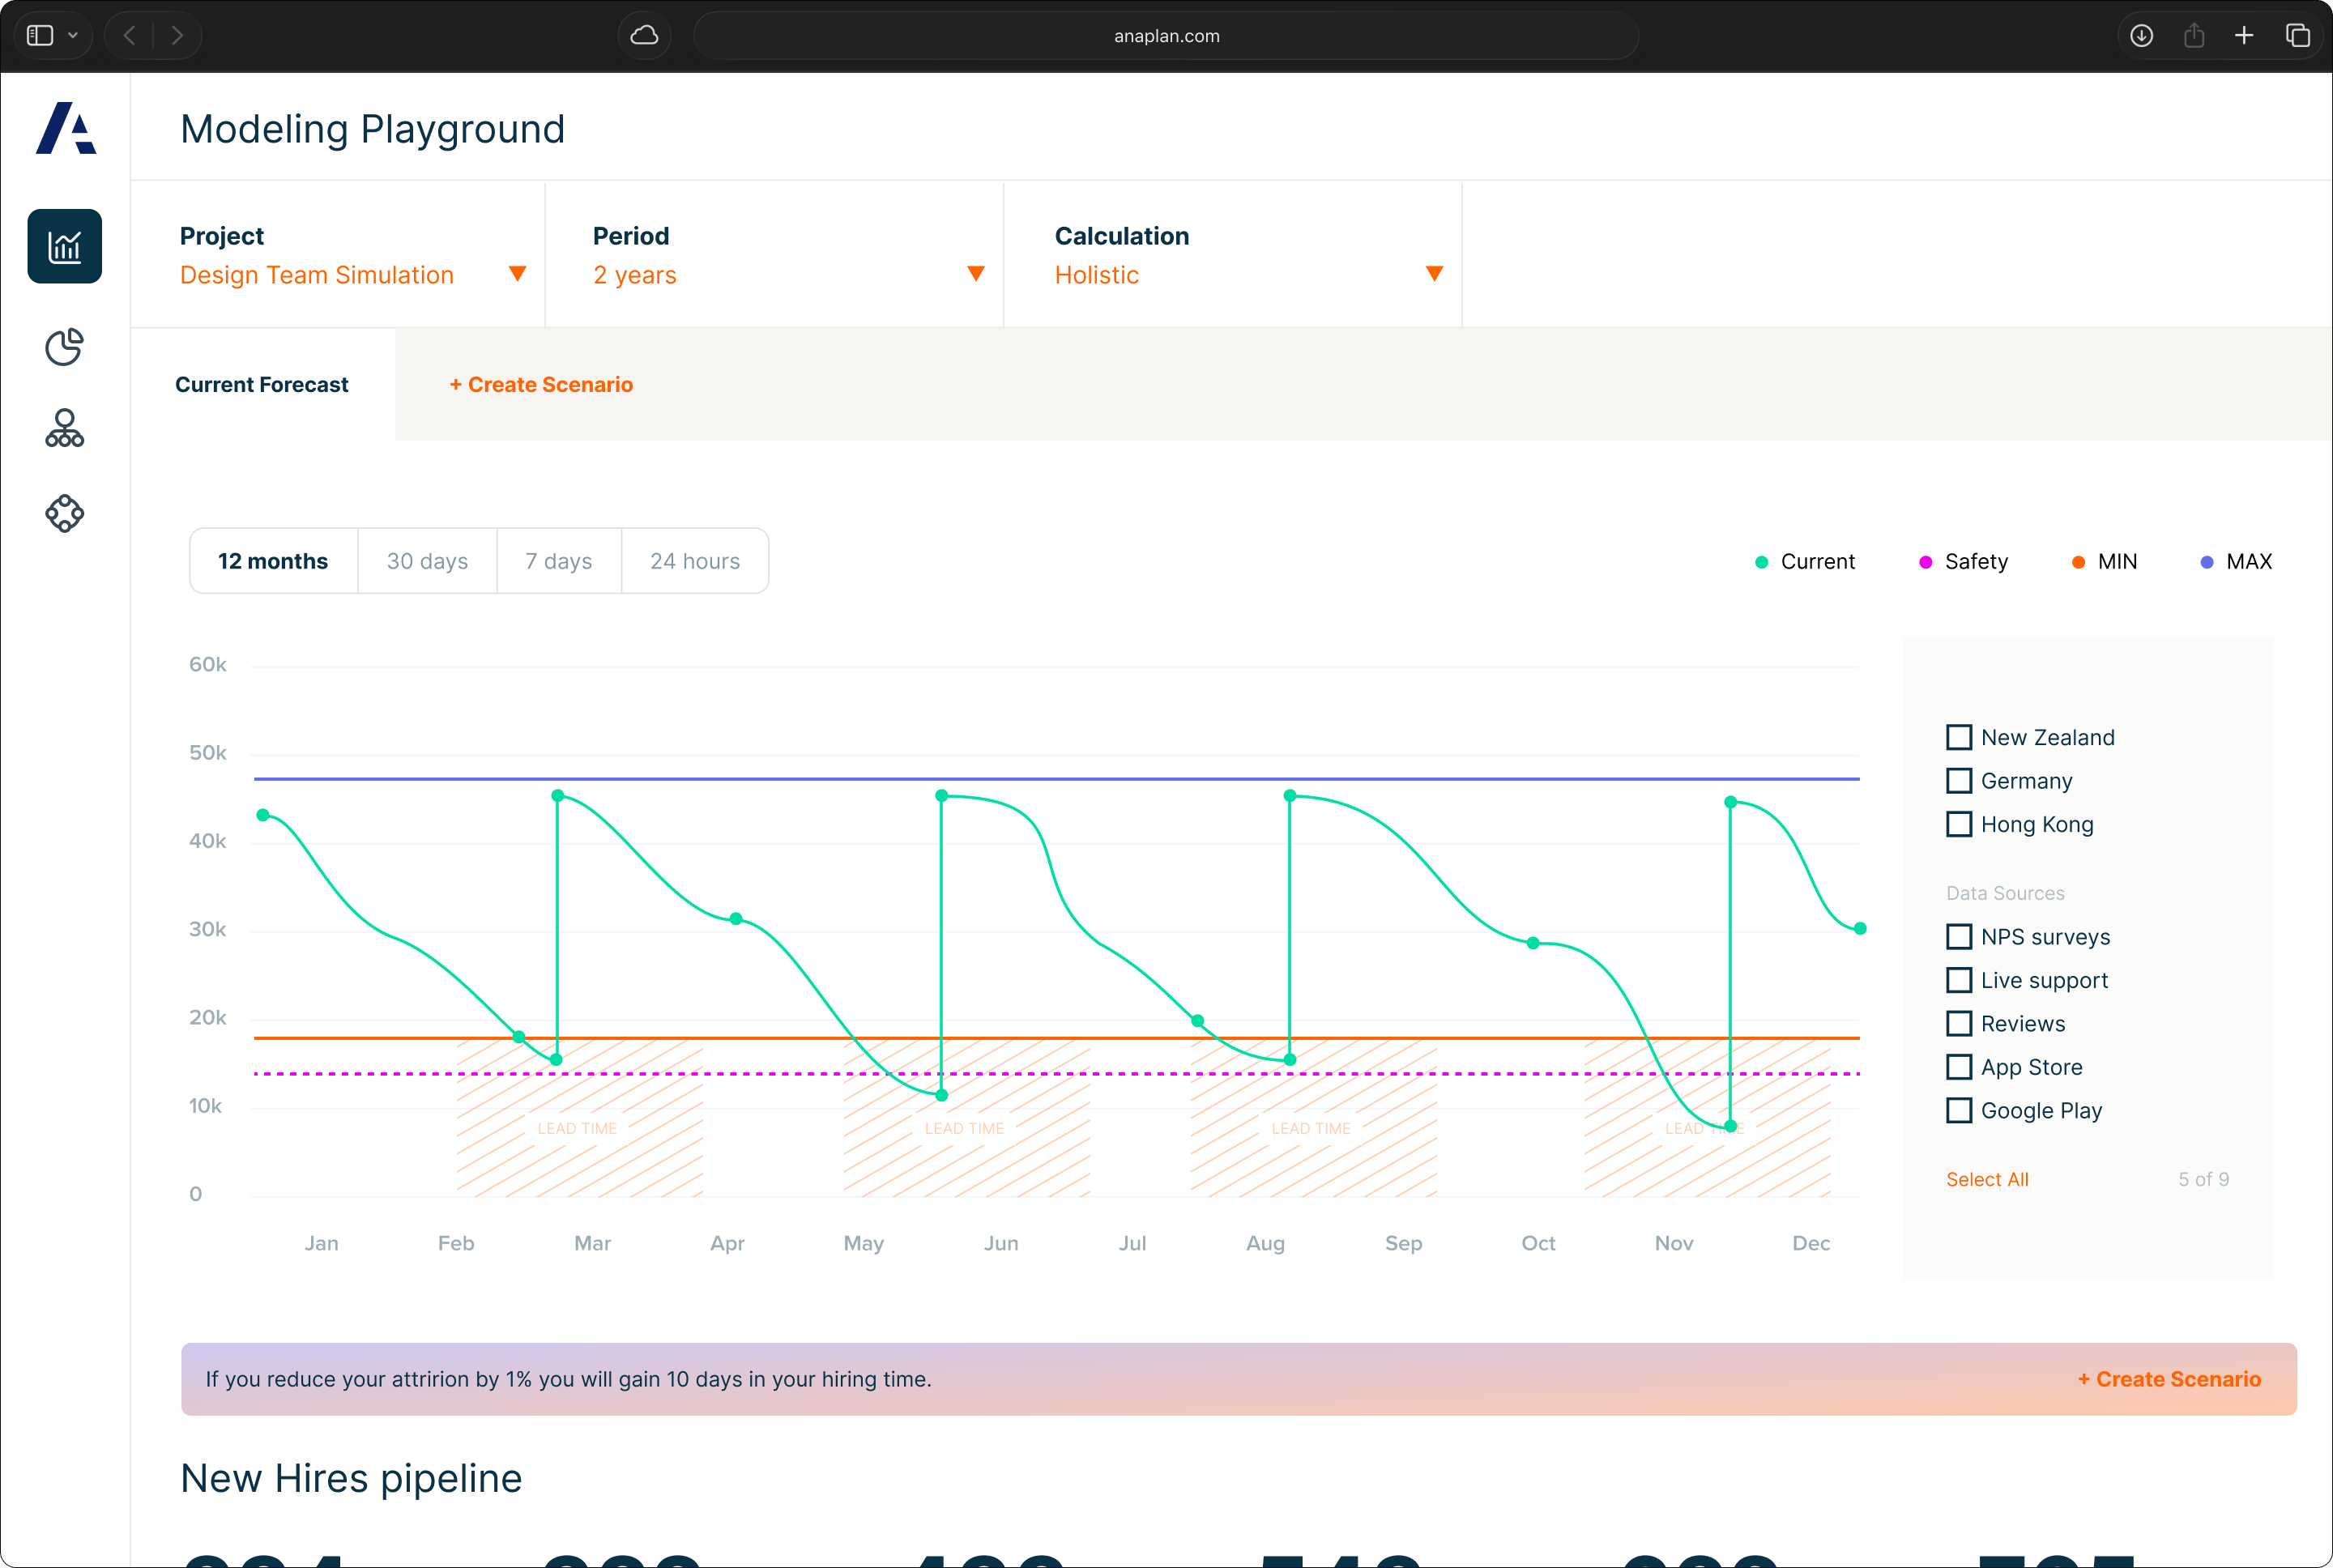Open the chart analytics sidebar icon
The image size is (2333, 1568).
point(64,246)
